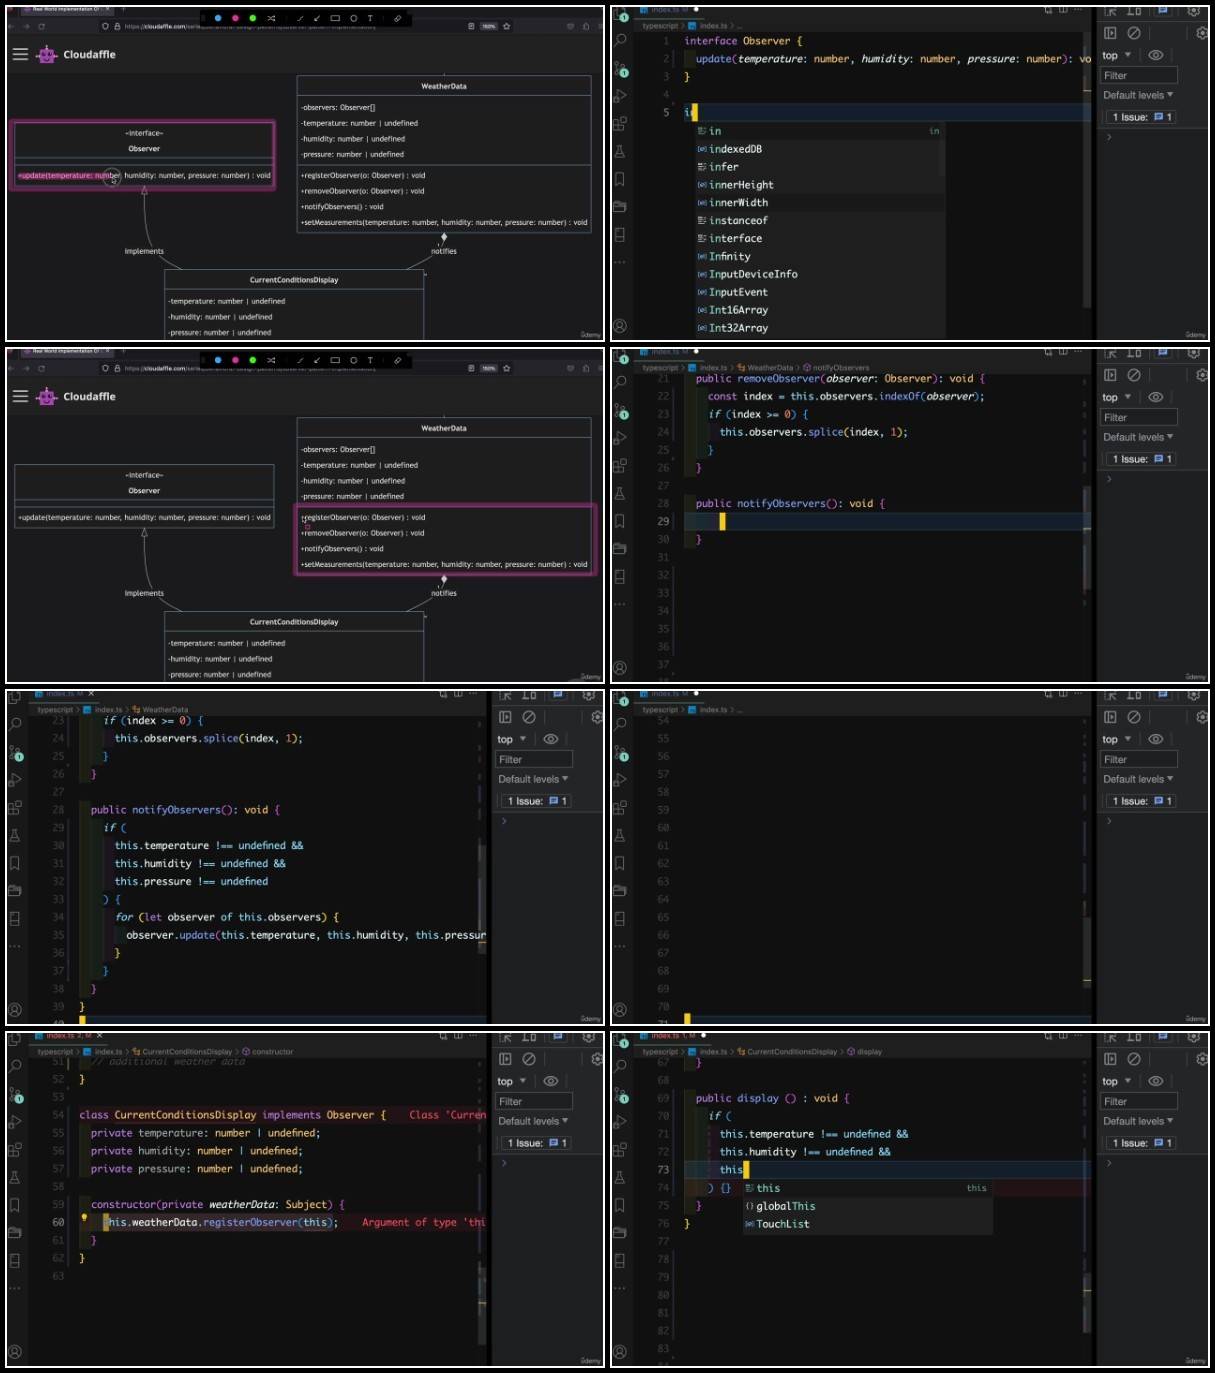Click Cloudaffle robot logo in Observer-highlighted browser frame
This screenshot has height=1373, width=1215.
tap(47, 55)
